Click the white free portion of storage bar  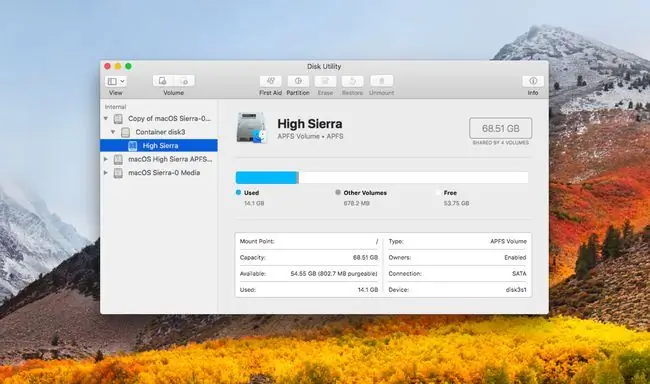[x=413, y=177]
